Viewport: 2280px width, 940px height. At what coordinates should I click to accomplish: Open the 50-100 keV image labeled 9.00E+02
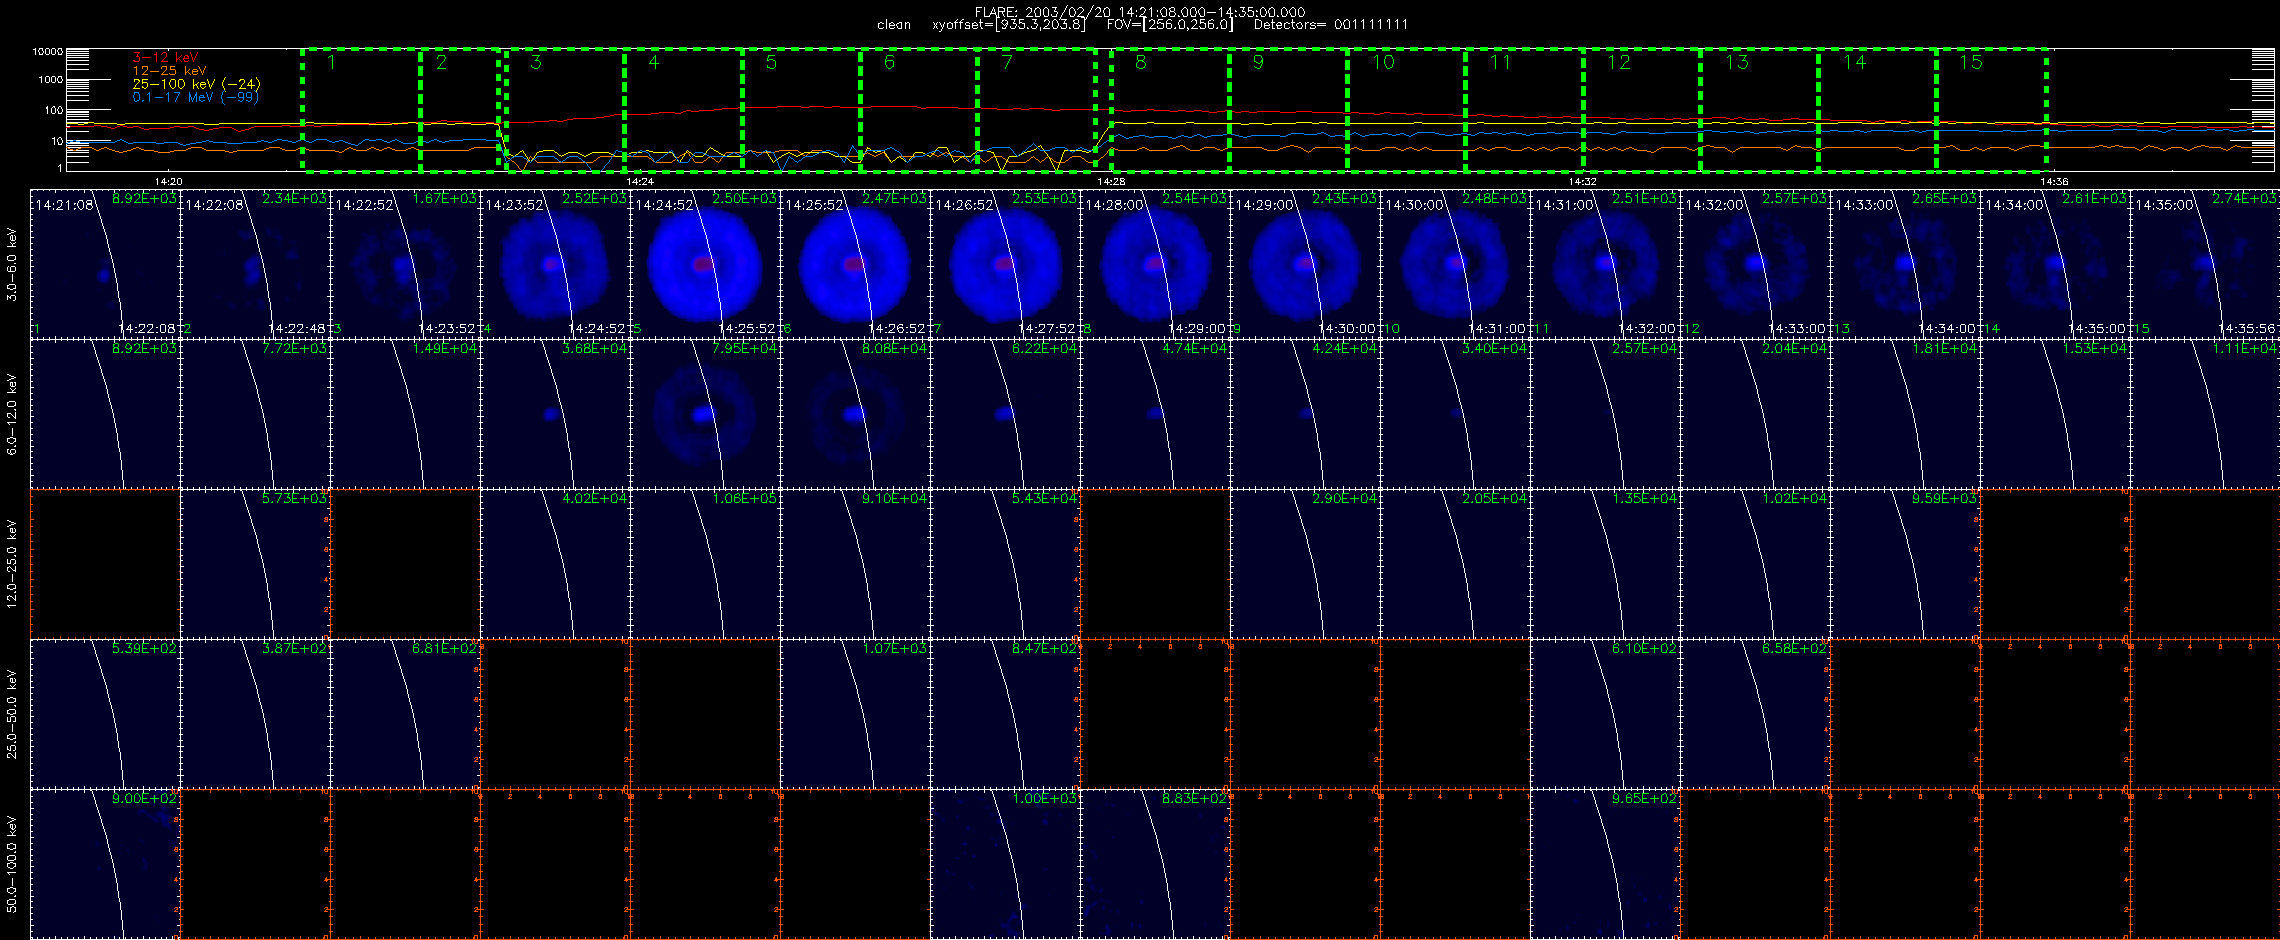click(105, 864)
